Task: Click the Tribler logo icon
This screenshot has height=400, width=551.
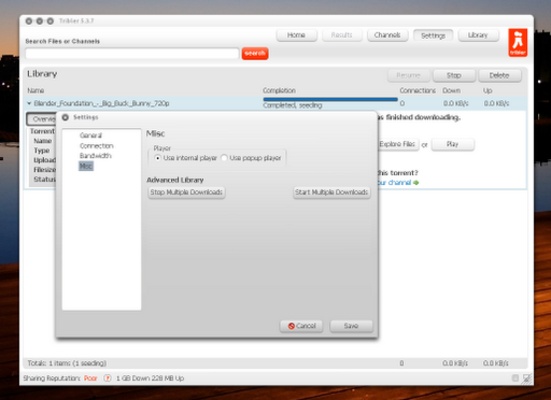Action: pos(518,43)
